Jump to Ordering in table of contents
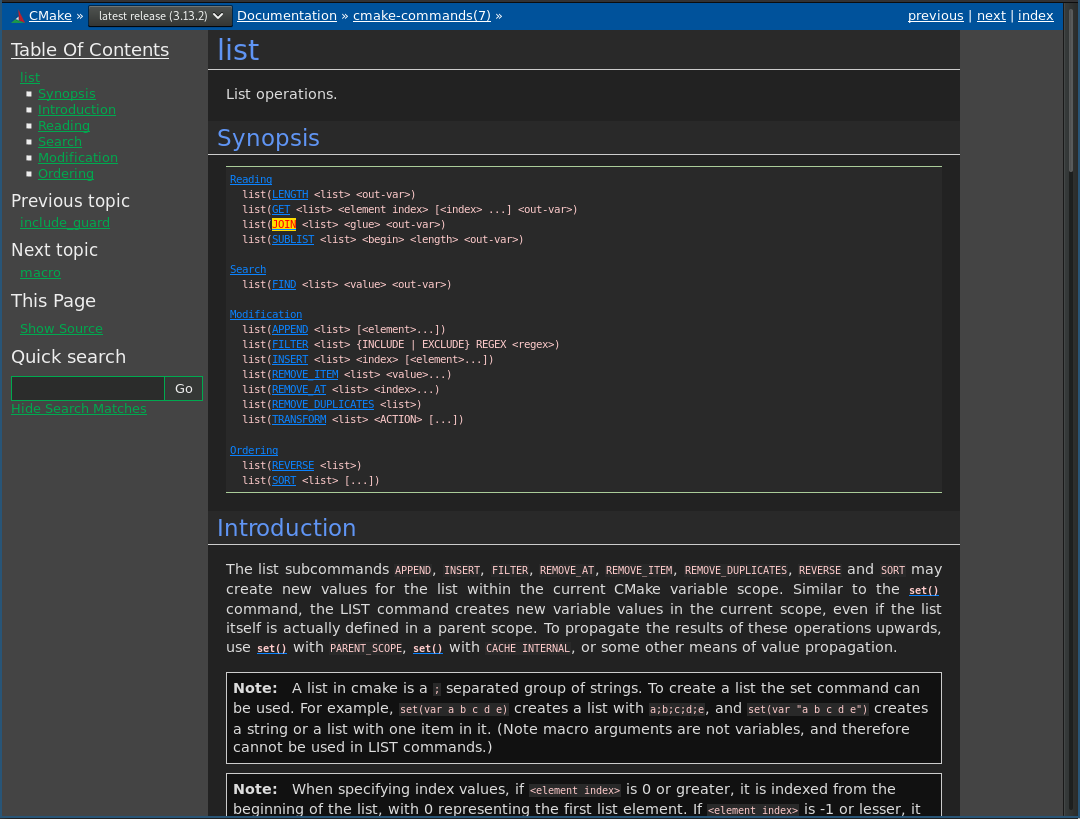The image size is (1080, 819). point(65,174)
